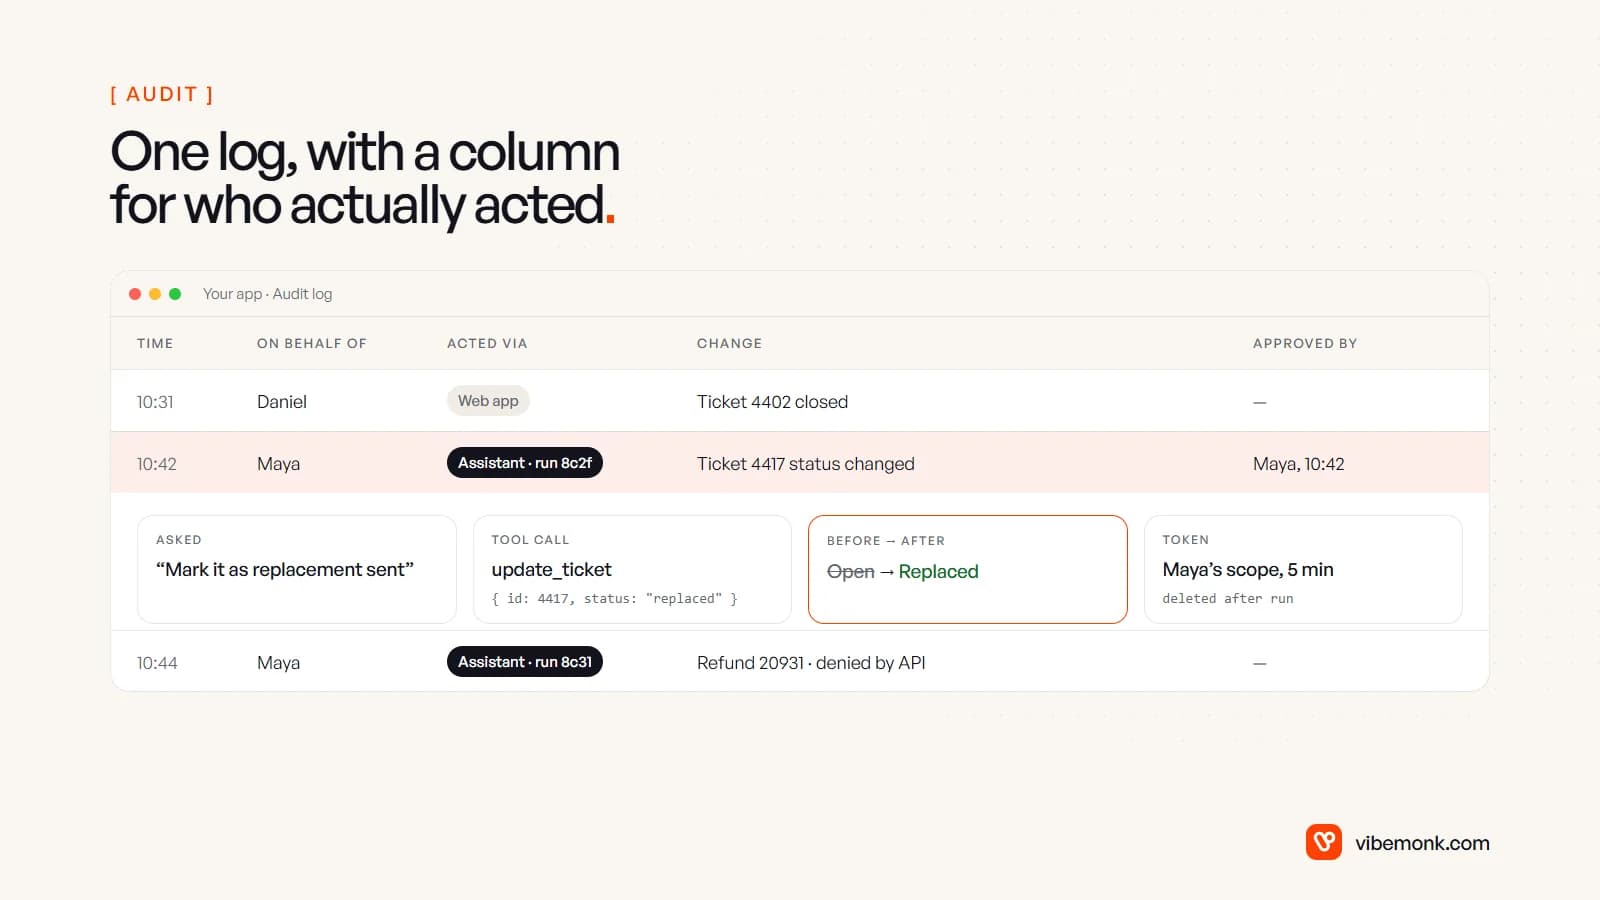
Task: Open the Assistant run 8c31 badge
Action: (525, 662)
